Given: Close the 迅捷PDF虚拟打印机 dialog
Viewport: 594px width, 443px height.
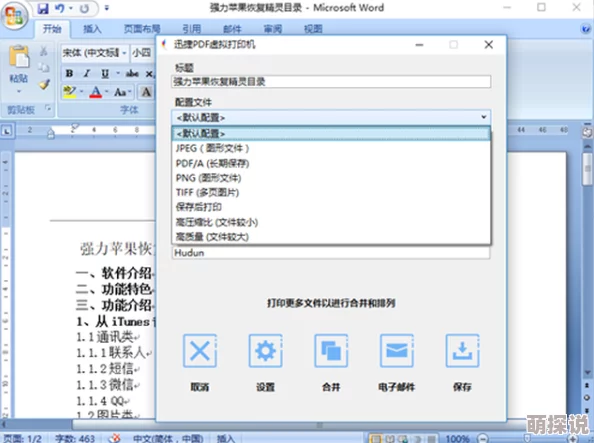Looking at the screenshot, I should coord(489,45).
